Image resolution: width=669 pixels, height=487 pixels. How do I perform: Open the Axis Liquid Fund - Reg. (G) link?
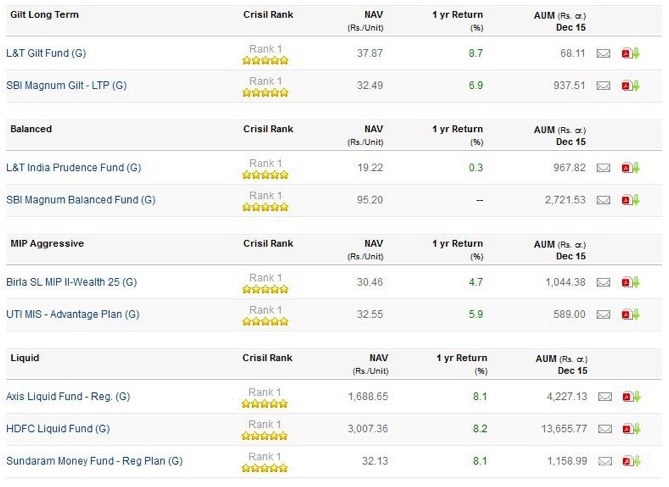click(68, 397)
